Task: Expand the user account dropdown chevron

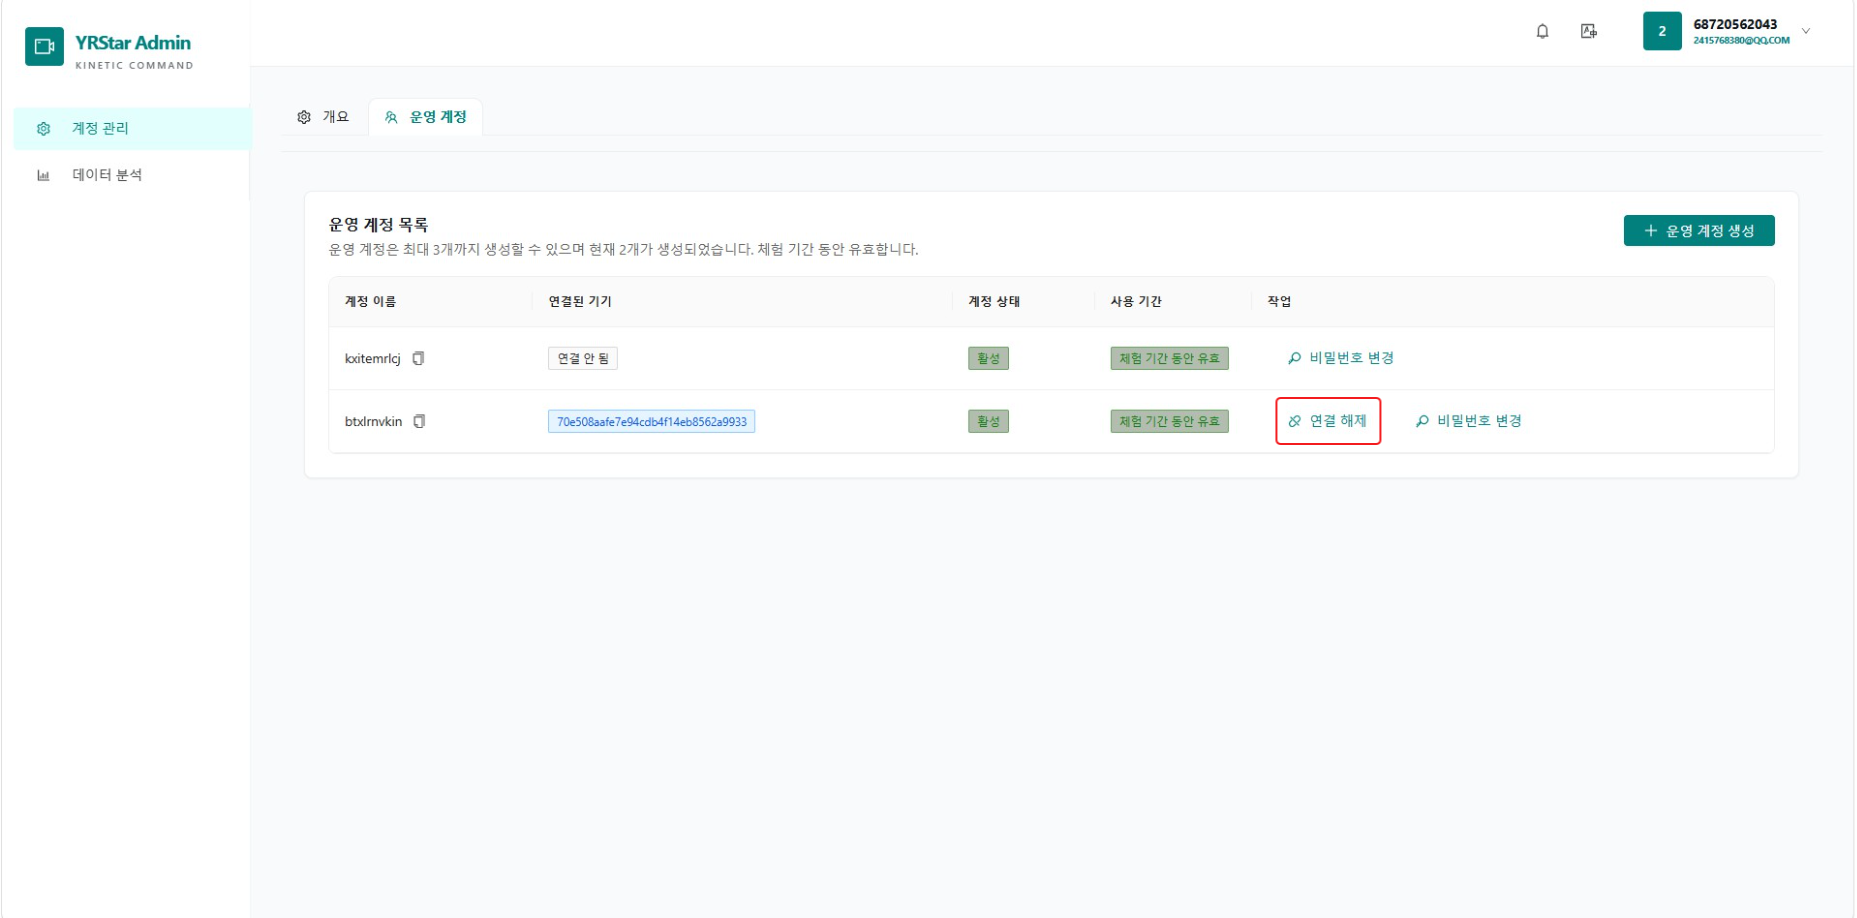Action: pos(1806,31)
